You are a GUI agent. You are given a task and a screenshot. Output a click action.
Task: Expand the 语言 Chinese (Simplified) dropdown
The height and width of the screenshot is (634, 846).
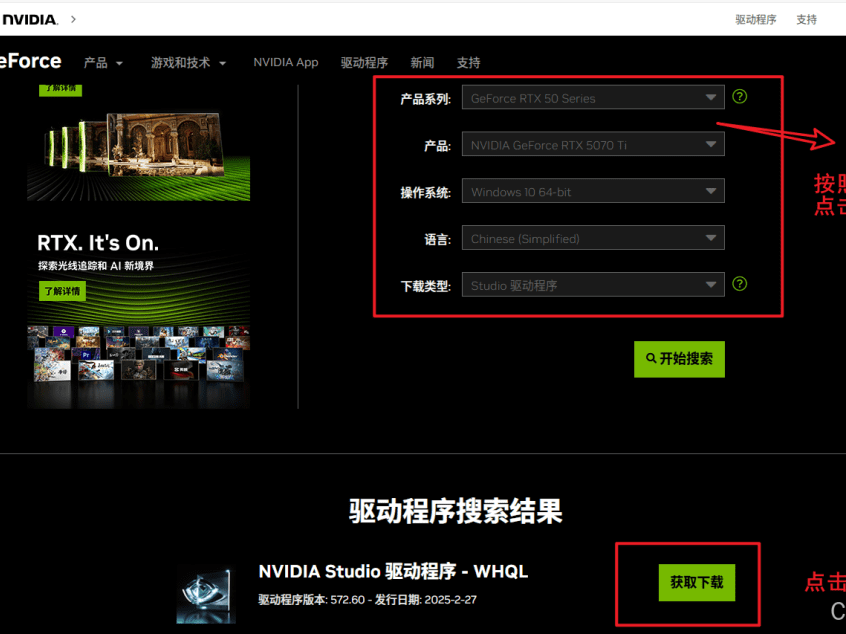tap(593, 238)
